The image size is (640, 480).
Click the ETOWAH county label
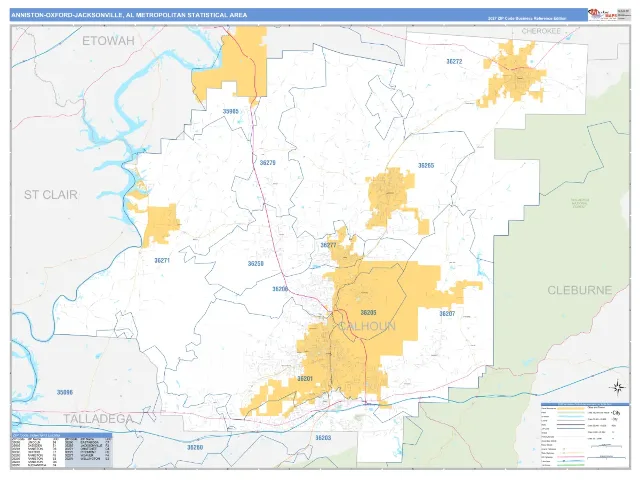coord(108,41)
